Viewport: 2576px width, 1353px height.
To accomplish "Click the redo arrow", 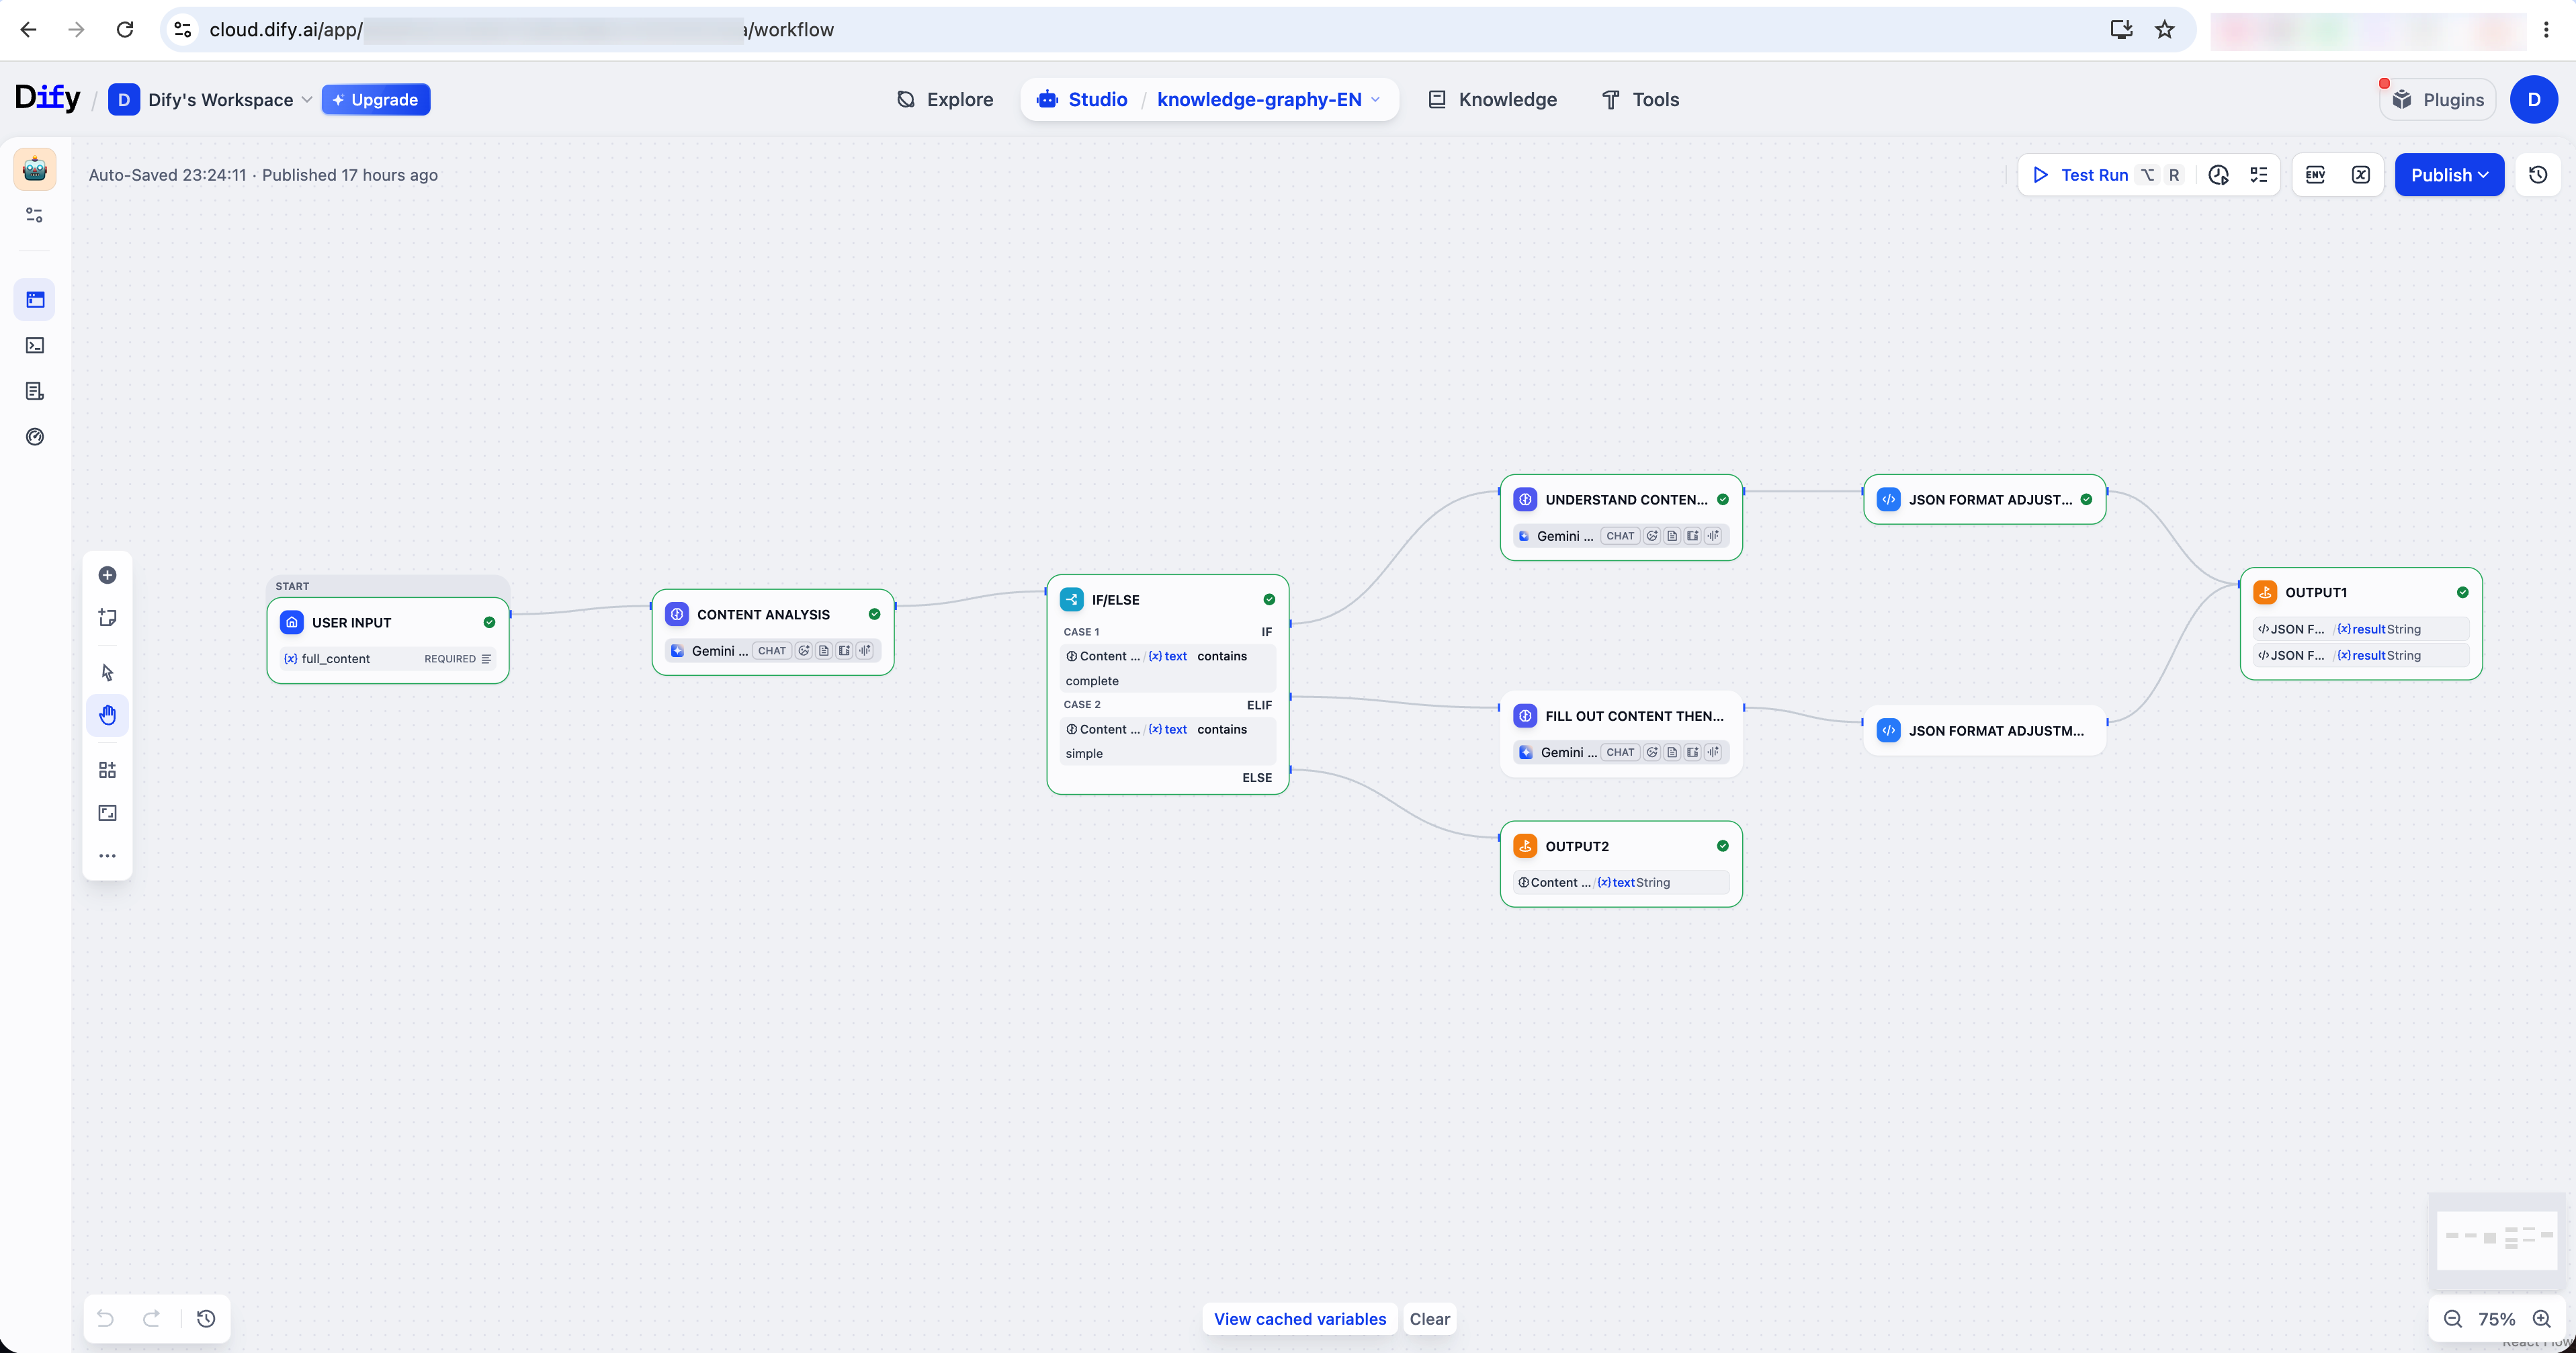I will click(x=151, y=1318).
